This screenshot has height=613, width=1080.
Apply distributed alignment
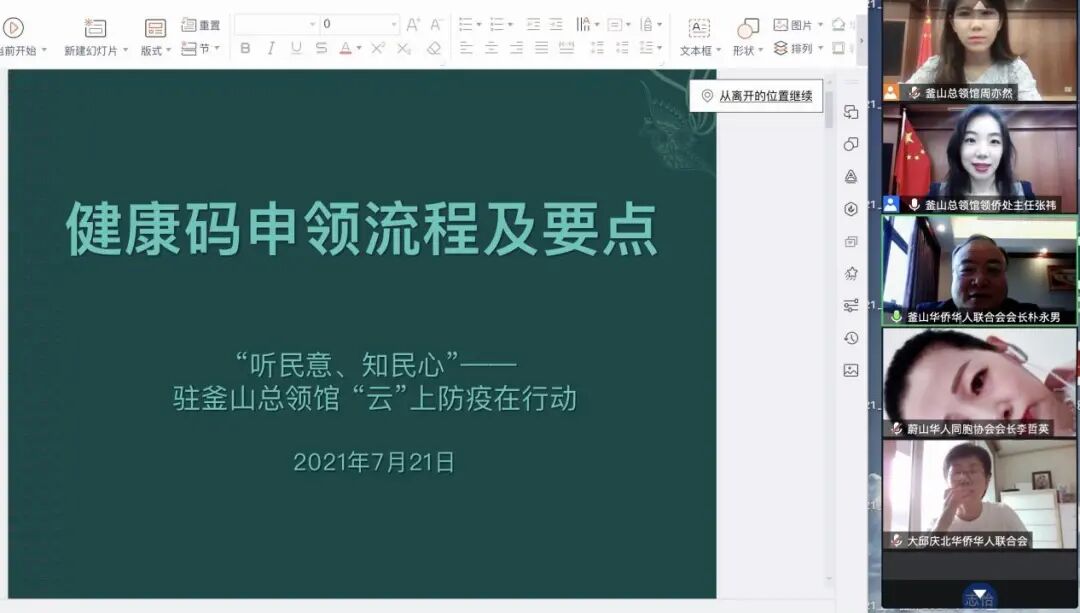click(567, 48)
